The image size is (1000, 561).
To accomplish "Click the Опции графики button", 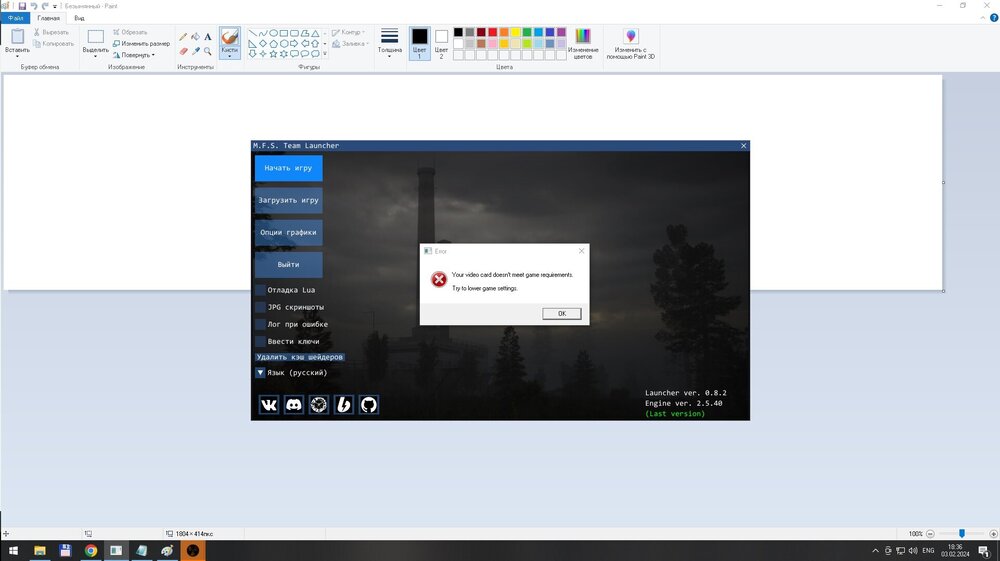I will point(288,233).
